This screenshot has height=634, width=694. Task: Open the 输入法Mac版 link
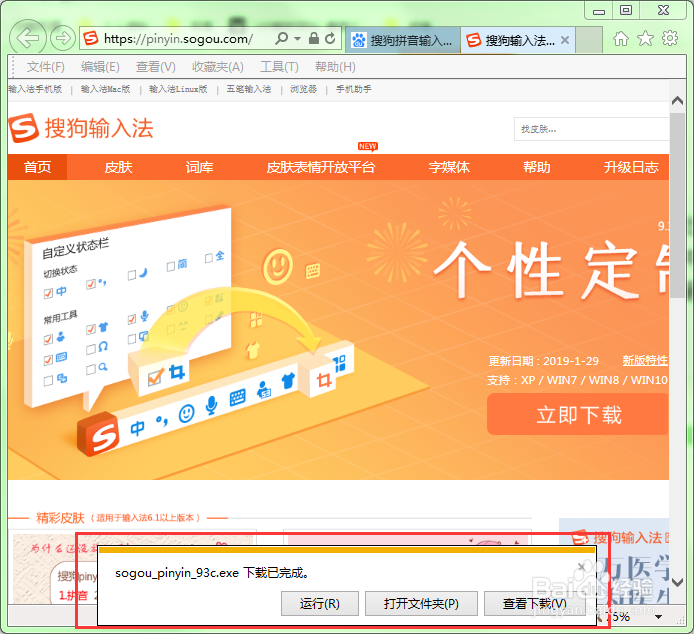(x=105, y=89)
